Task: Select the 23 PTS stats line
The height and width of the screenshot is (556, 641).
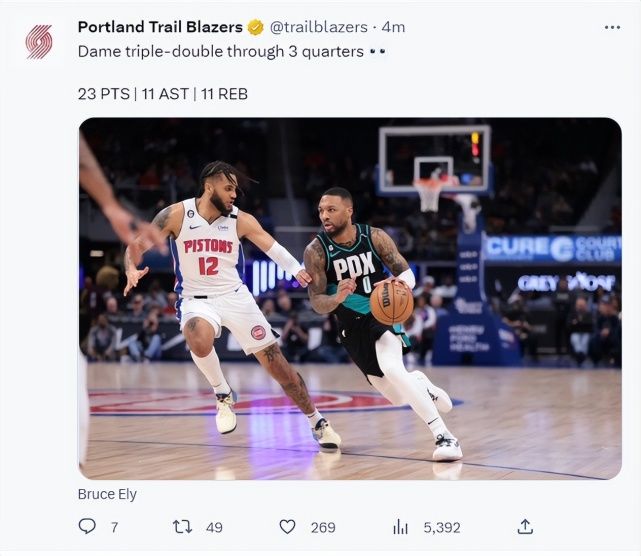Action: pos(162,93)
